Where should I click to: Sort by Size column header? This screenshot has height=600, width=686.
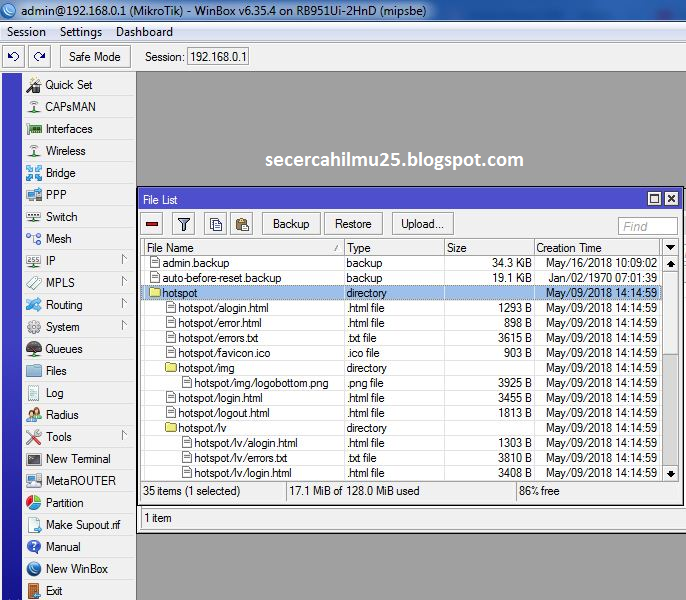coord(489,248)
